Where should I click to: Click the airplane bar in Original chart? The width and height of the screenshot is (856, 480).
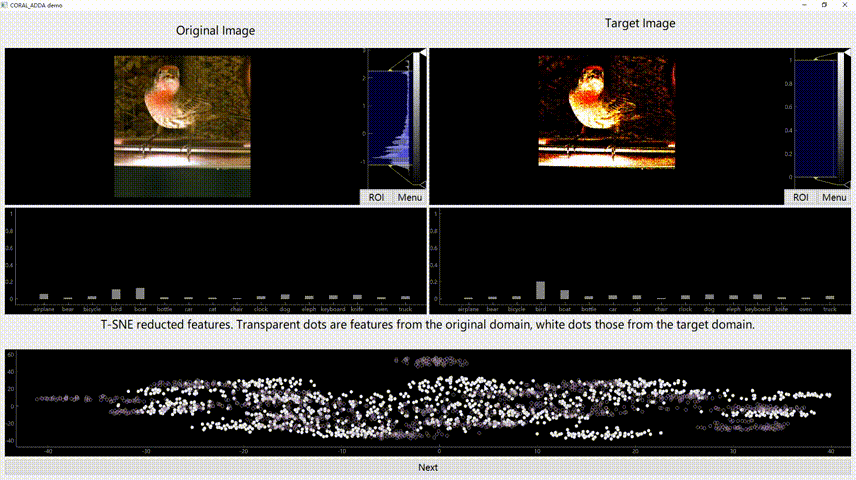pyautogui.click(x=44, y=297)
